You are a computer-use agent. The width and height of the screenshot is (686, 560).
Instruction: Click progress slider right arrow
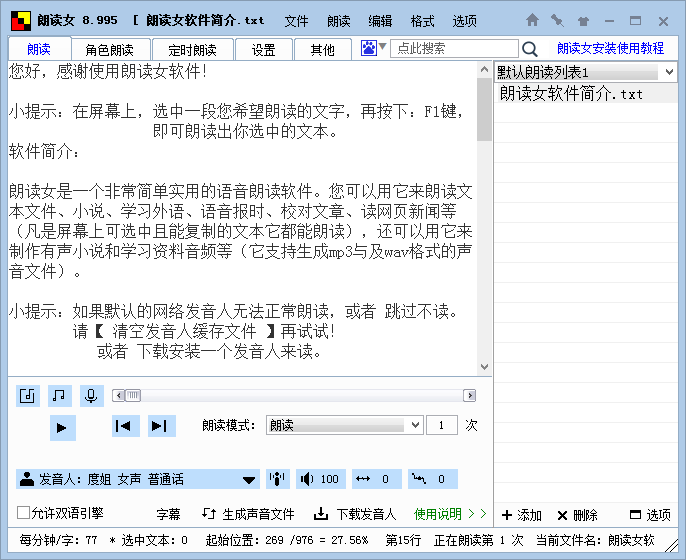coord(469,396)
